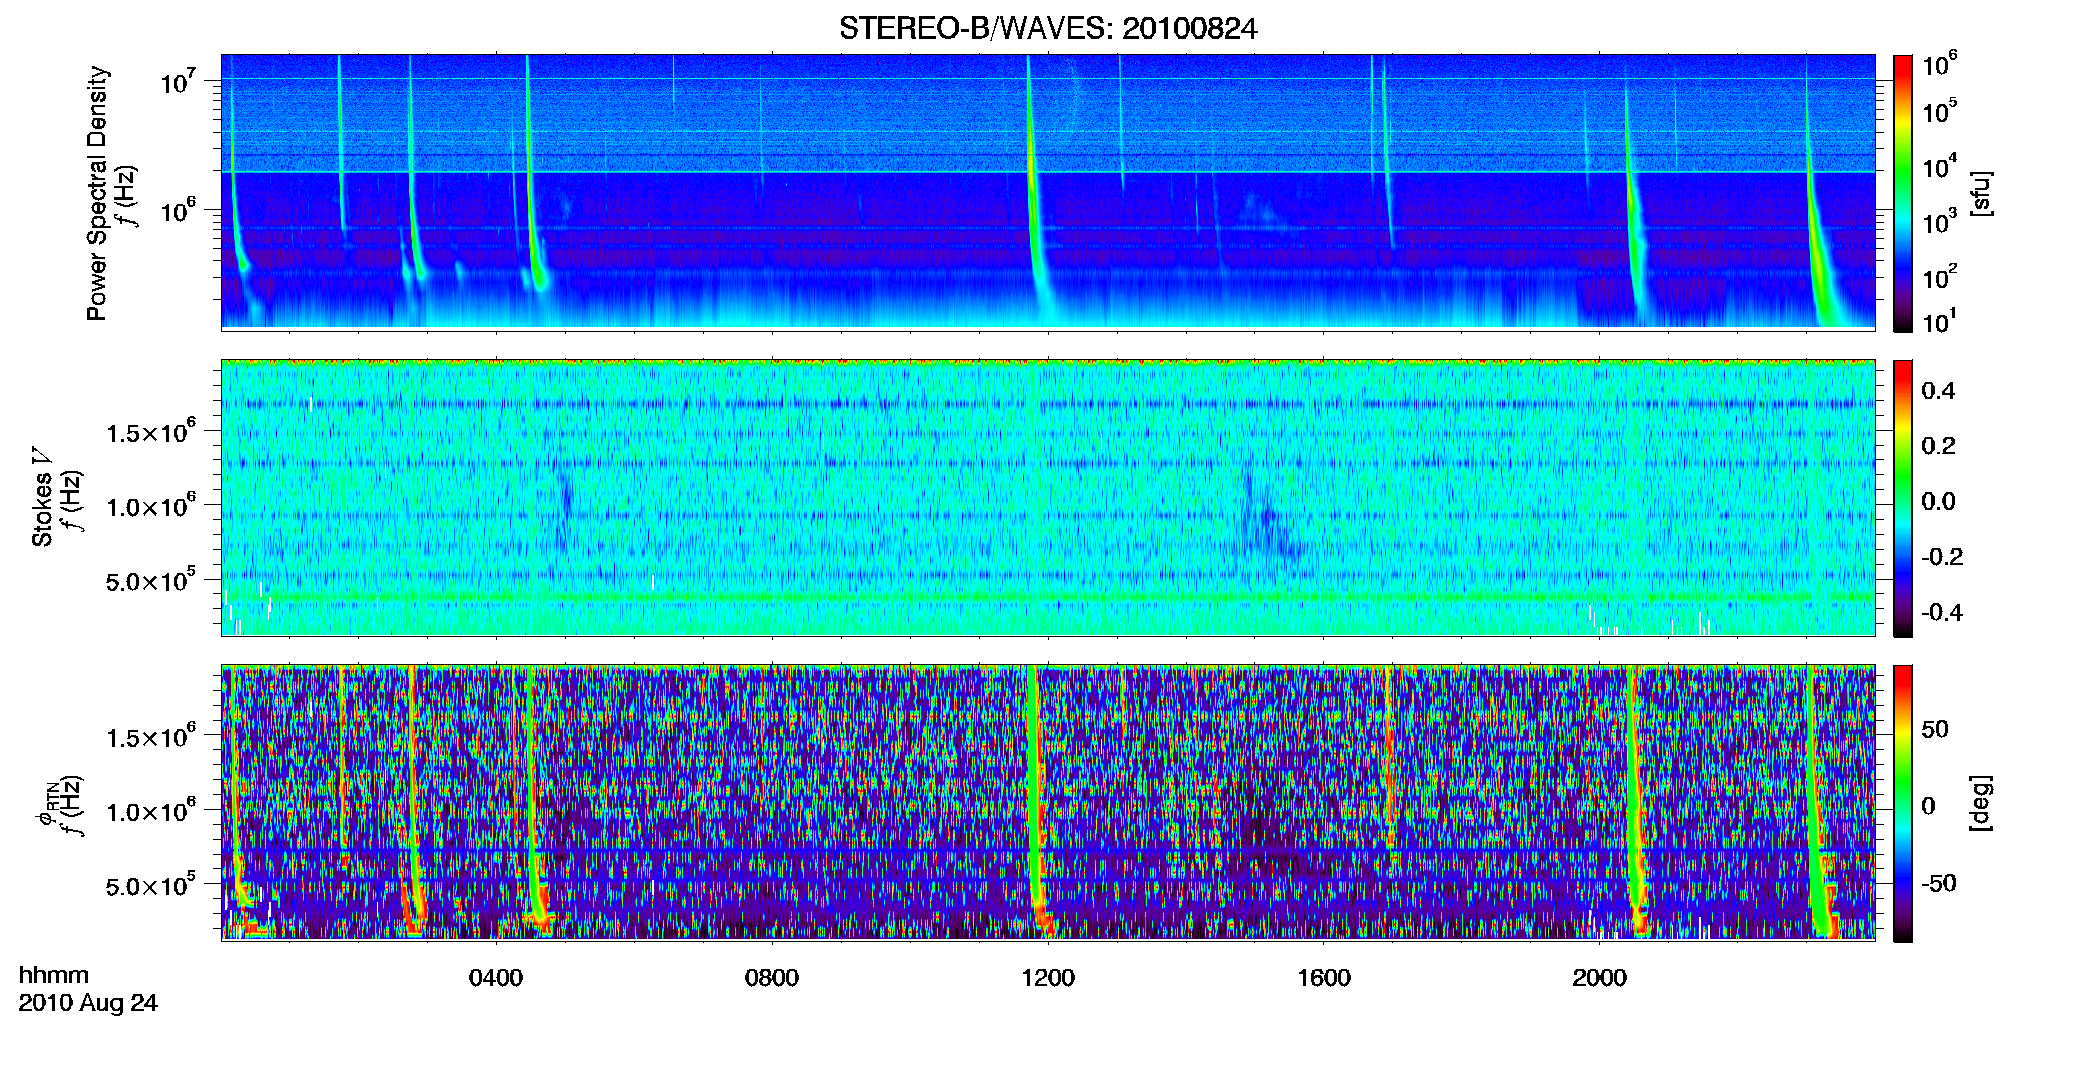Select the -0.4 tick on Stokes V colorbar
The height and width of the screenshot is (1080, 2096).
tap(1942, 613)
